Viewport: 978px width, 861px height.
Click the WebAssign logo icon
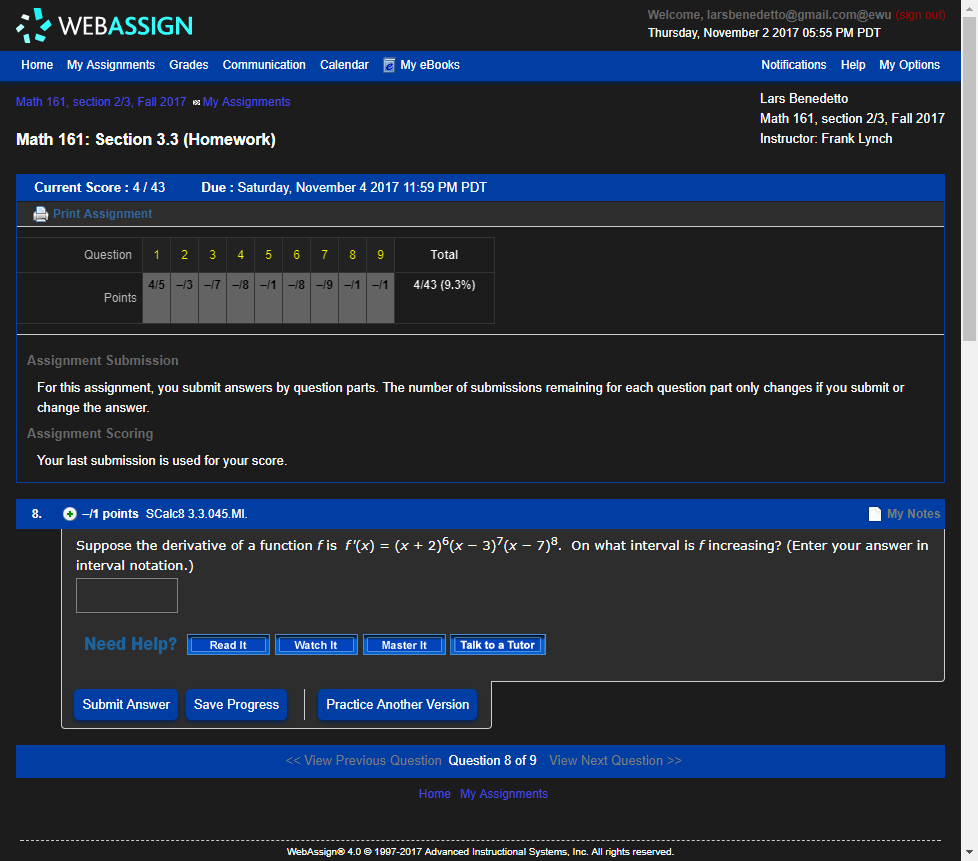click(x=32, y=25)
